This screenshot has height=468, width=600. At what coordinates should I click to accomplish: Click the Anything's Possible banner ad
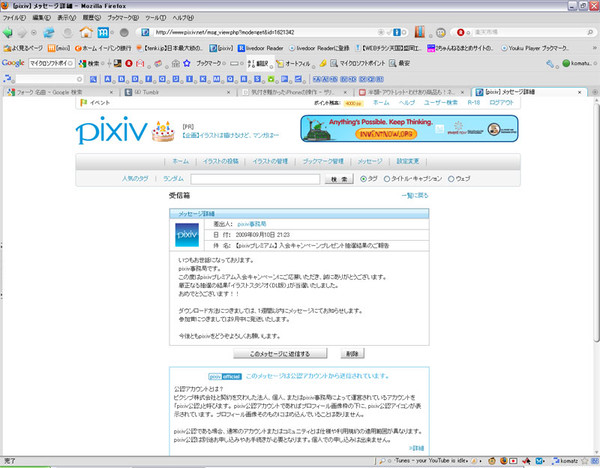pyautogui.click(x=409, y=129)
